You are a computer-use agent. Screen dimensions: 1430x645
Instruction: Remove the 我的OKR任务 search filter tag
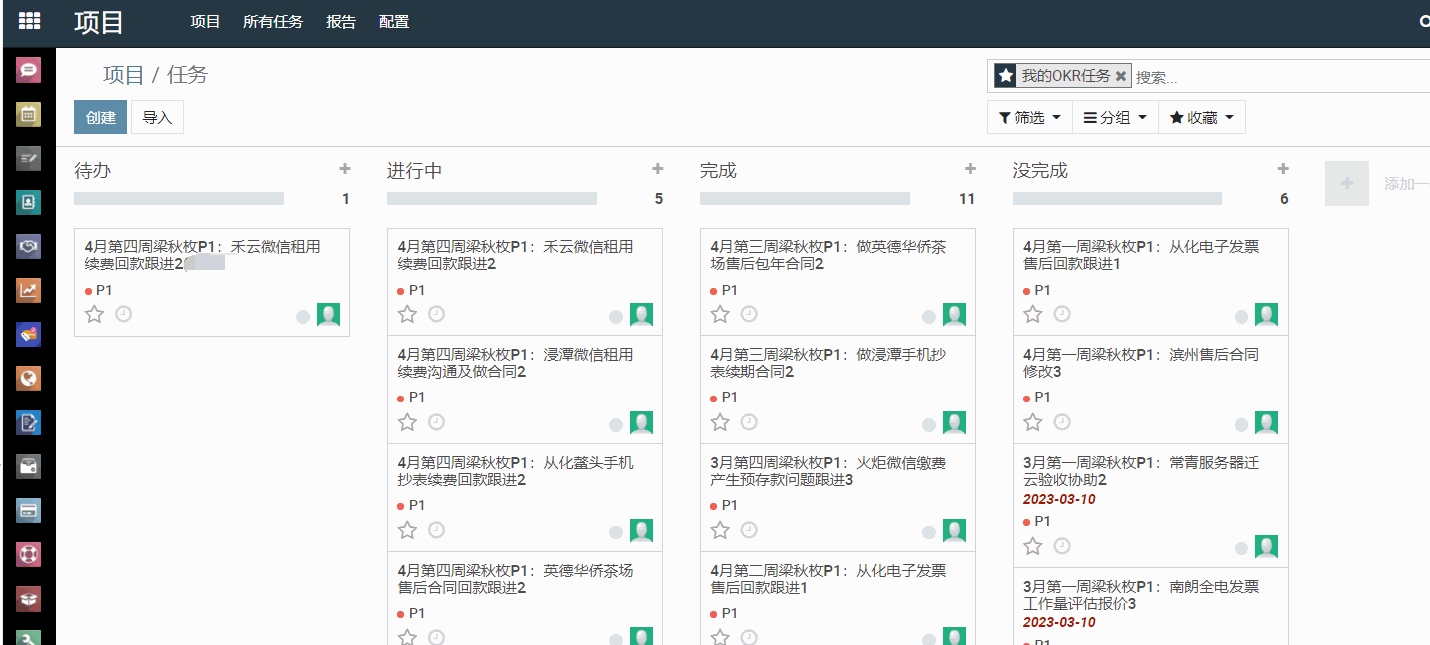point(1121,76)
